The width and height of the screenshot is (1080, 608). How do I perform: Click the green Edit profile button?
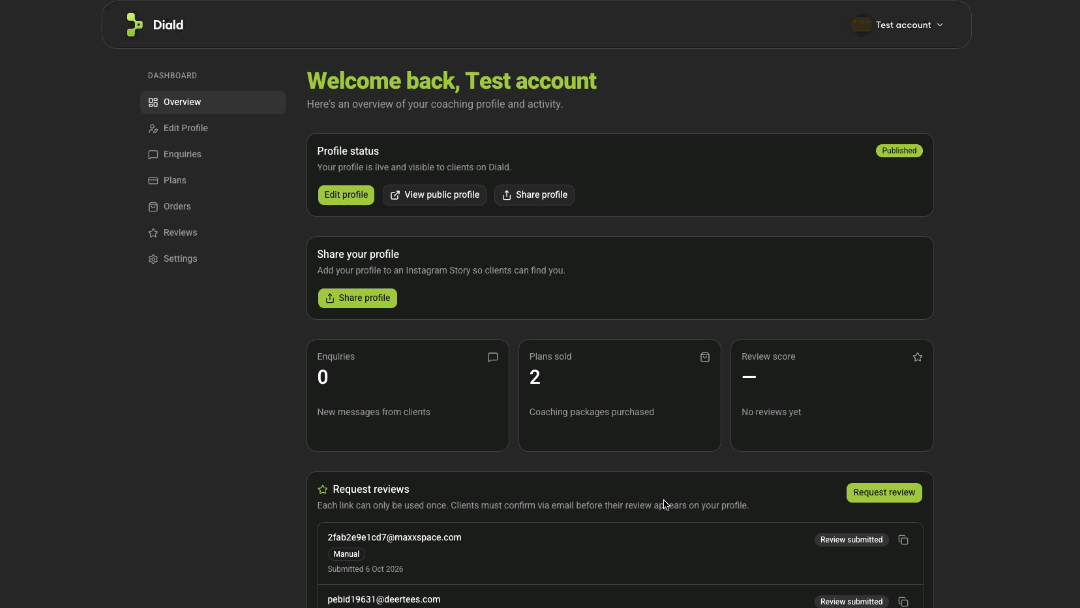346,195
